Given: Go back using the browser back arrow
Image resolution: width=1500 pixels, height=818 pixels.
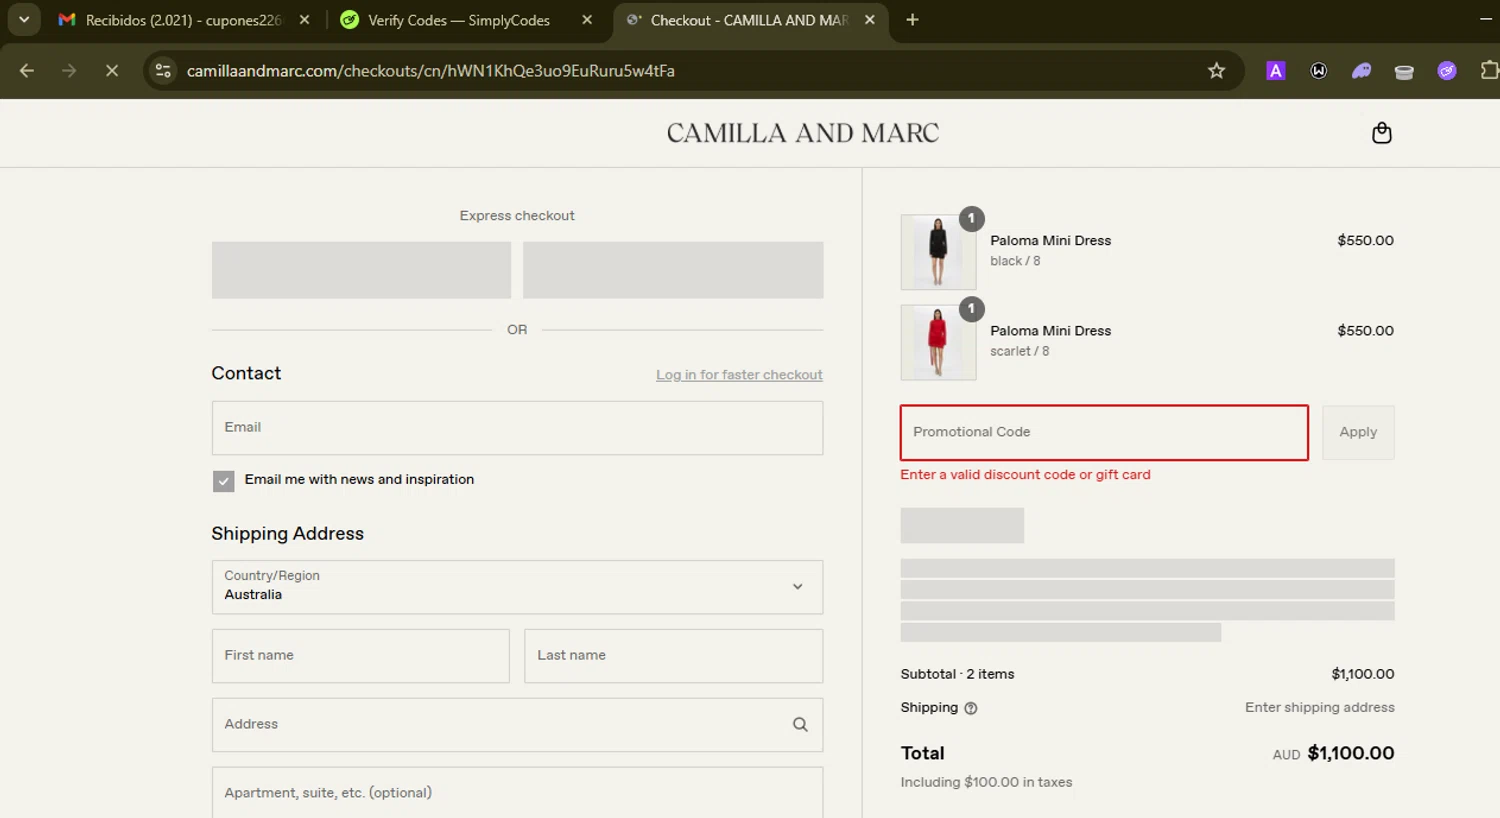Looking at the screenshot, I should tap(27, 71).
